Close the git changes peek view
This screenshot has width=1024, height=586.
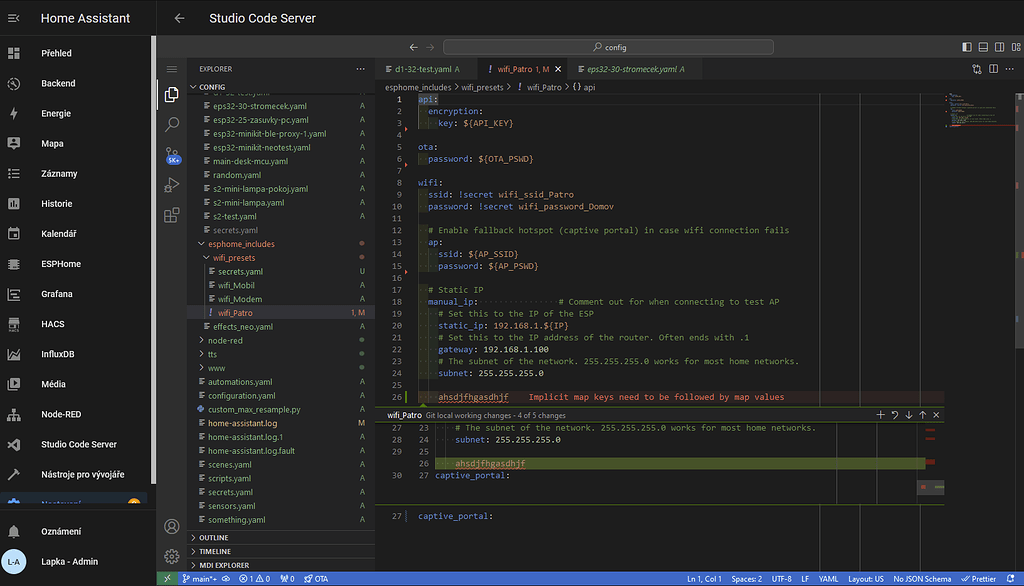pyautogui.click(x=936, y=415)
